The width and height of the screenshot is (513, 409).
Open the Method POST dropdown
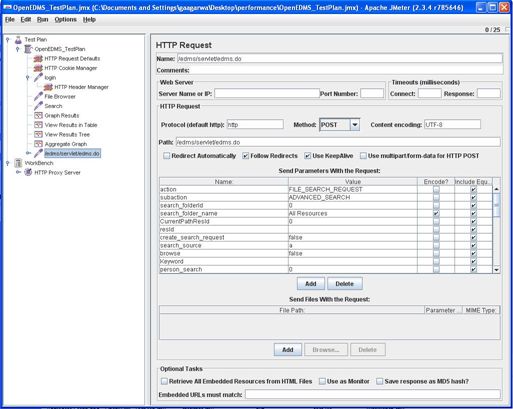tap(355, 125)
